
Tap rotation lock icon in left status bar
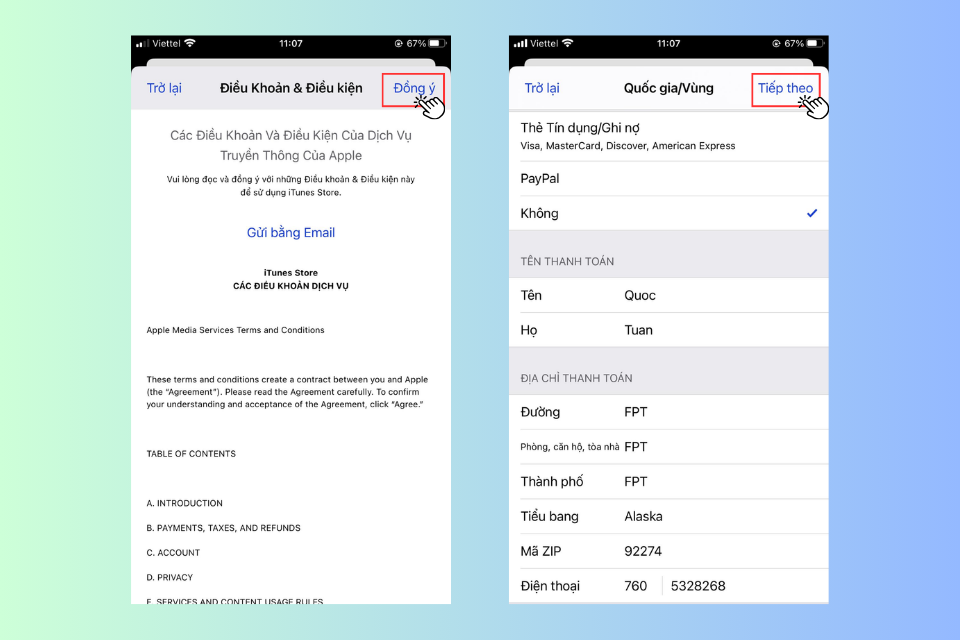[399, 43]
